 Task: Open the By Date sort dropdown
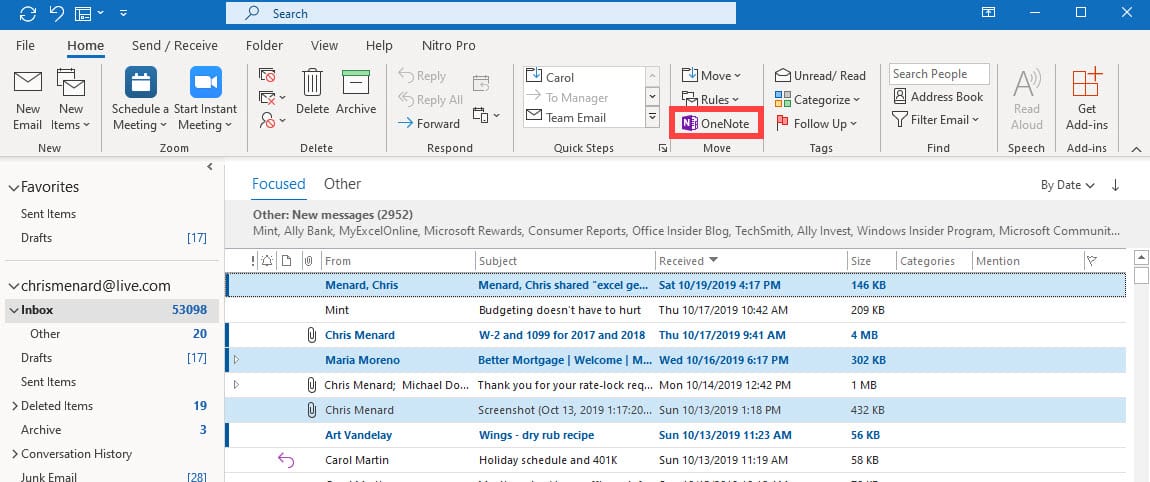1067,185
